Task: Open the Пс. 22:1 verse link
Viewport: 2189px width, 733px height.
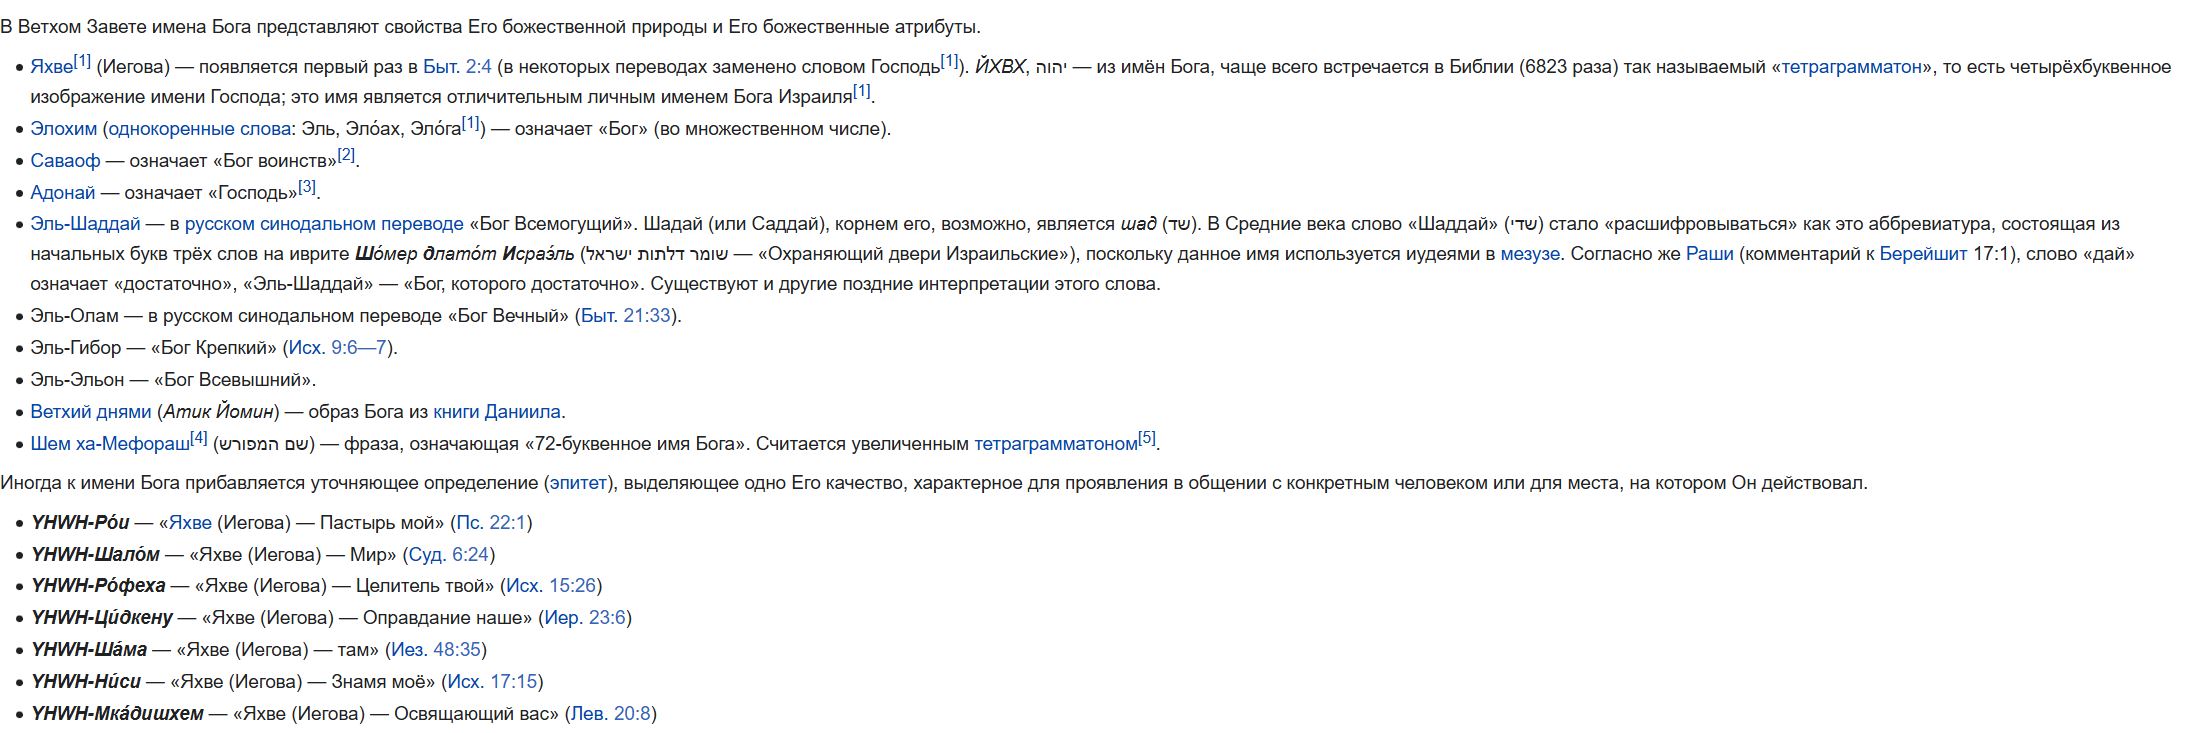Action: coord(491,523)
